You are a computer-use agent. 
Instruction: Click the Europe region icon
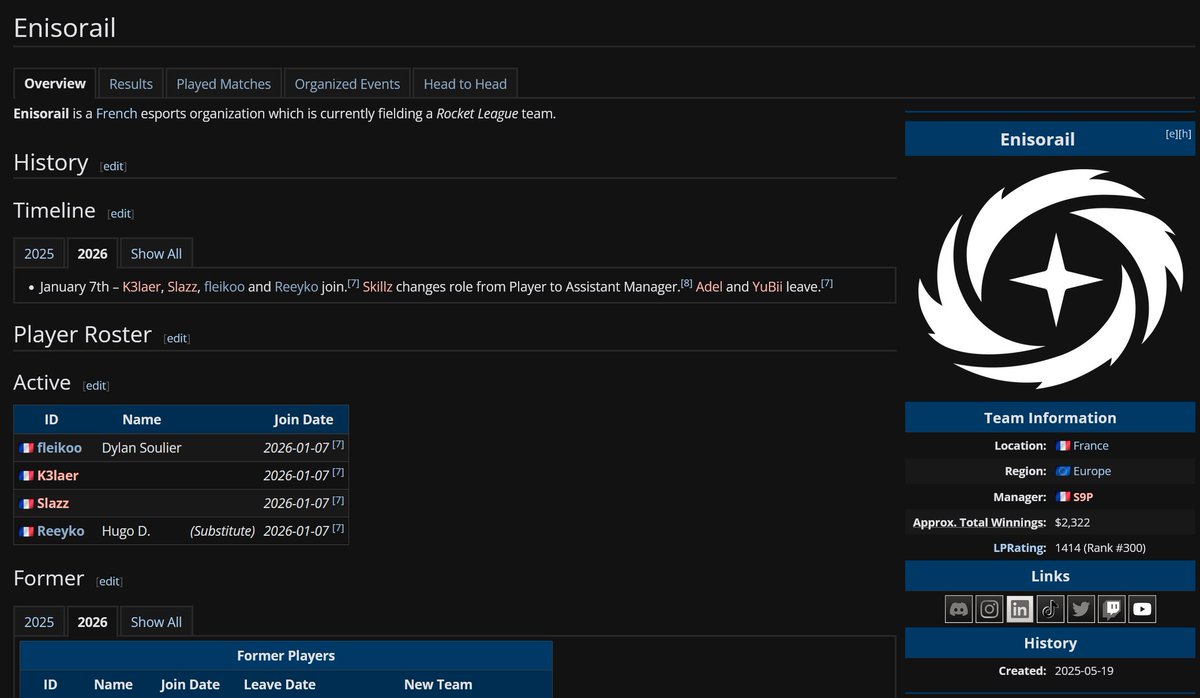(1063, 471)
